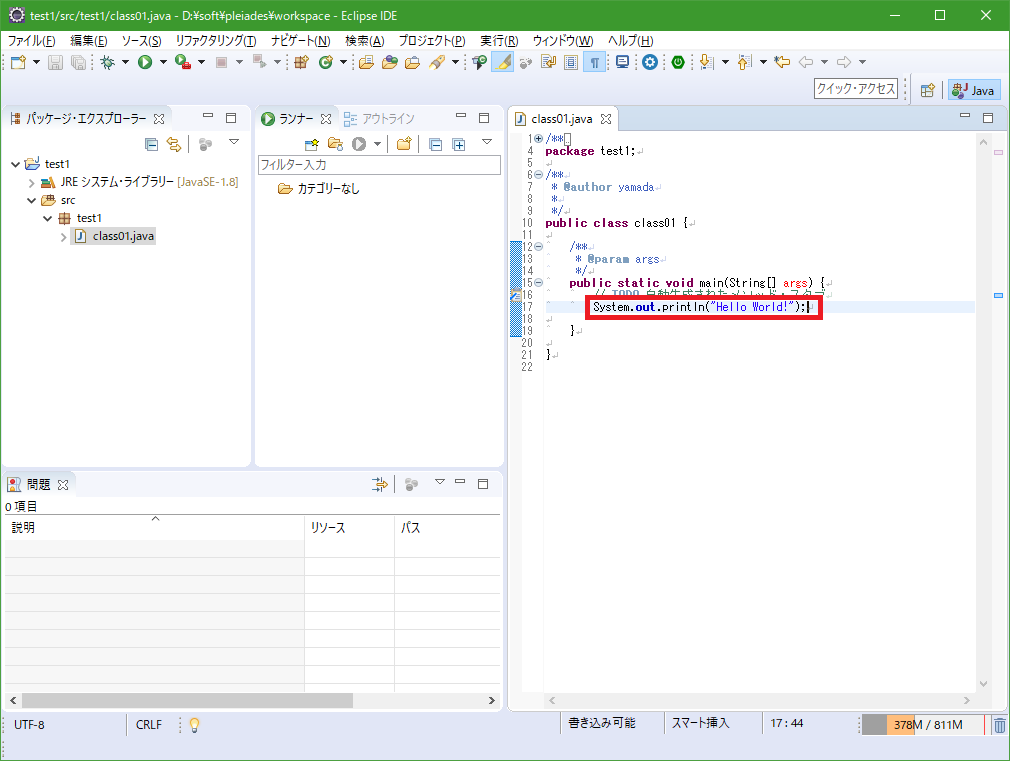
Task: Toggle Mark Occurrences highlighter button
Action: pyautogui.click(x=503, y=63)
